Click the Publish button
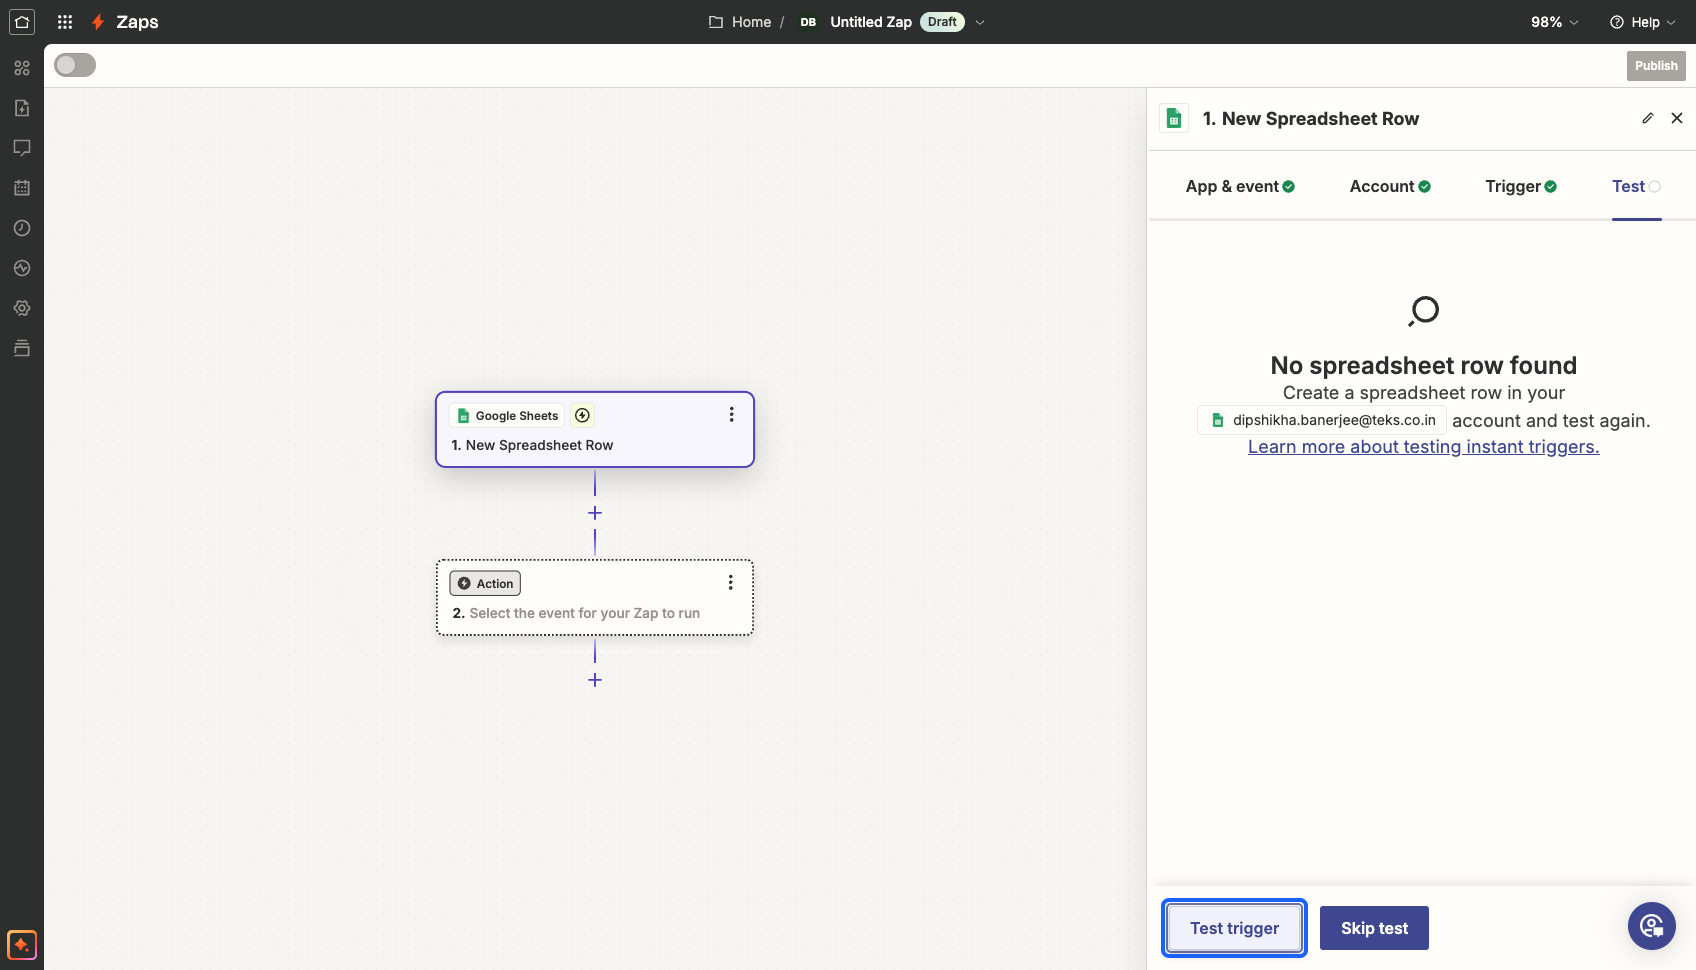Screen dimensions: 1696x970 click(1656, 66)
